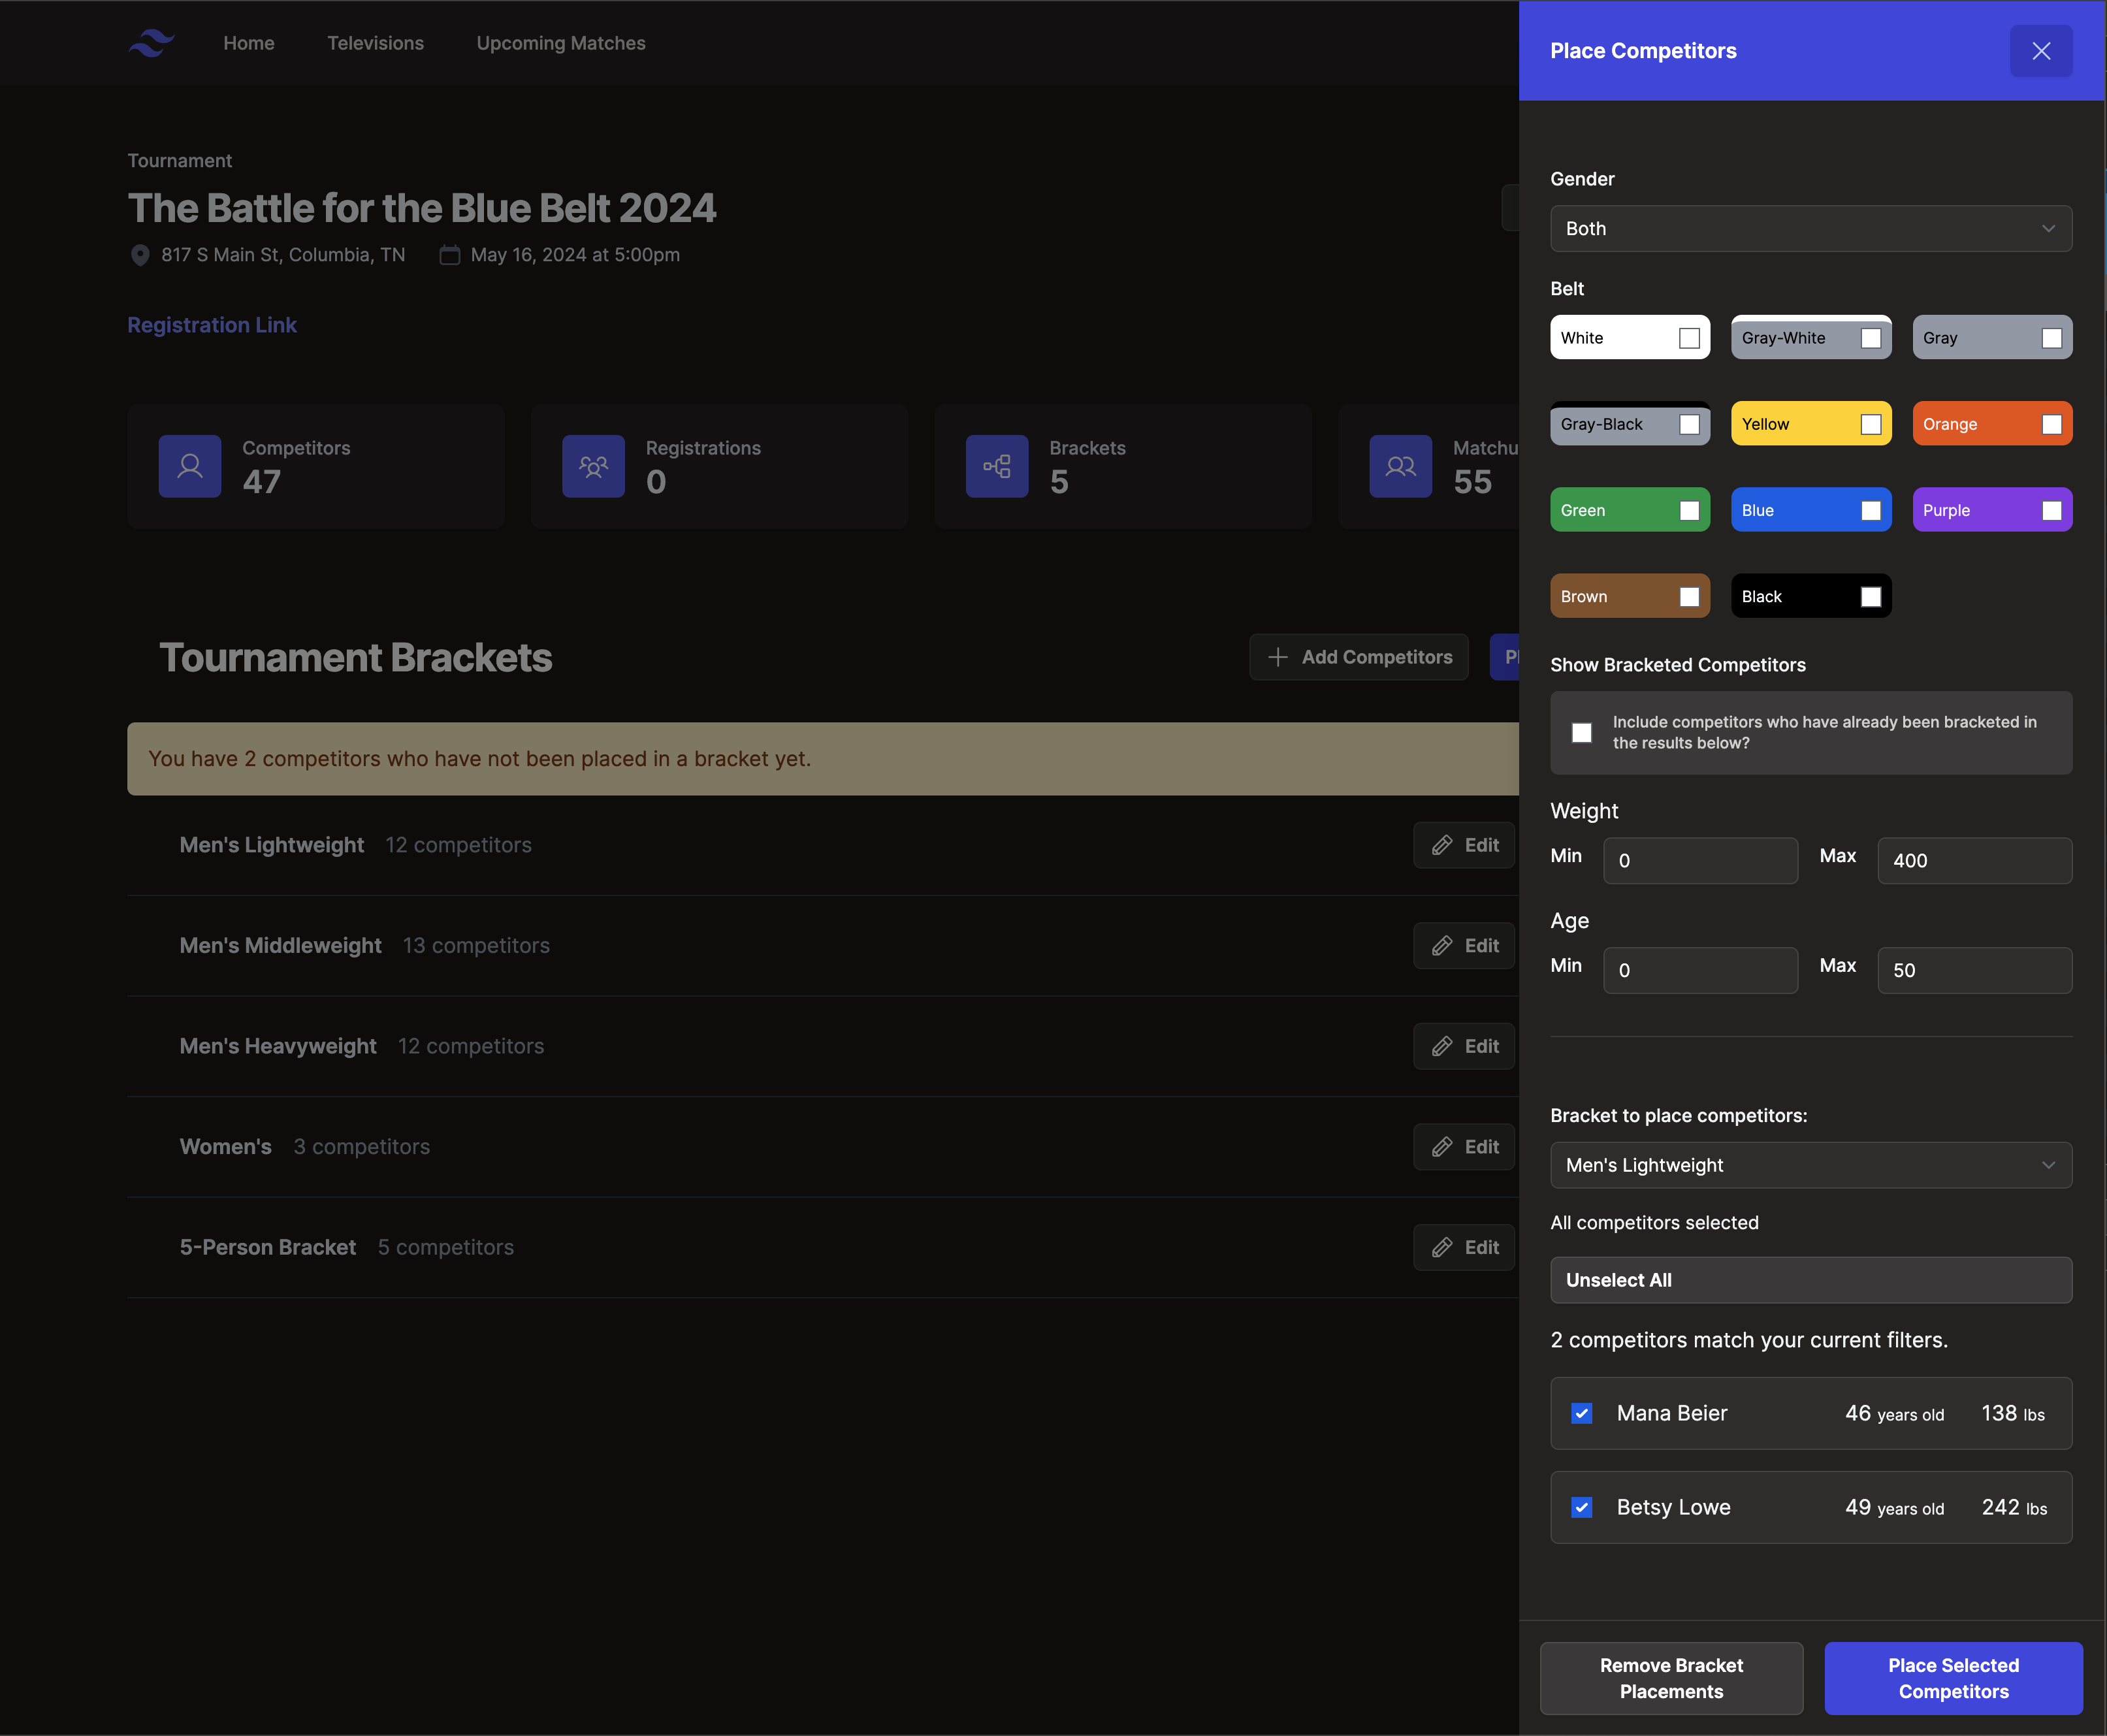2107x1736 pixels.
Task: Open the bracket selection dropdown
Action: click(1810, 1165)
